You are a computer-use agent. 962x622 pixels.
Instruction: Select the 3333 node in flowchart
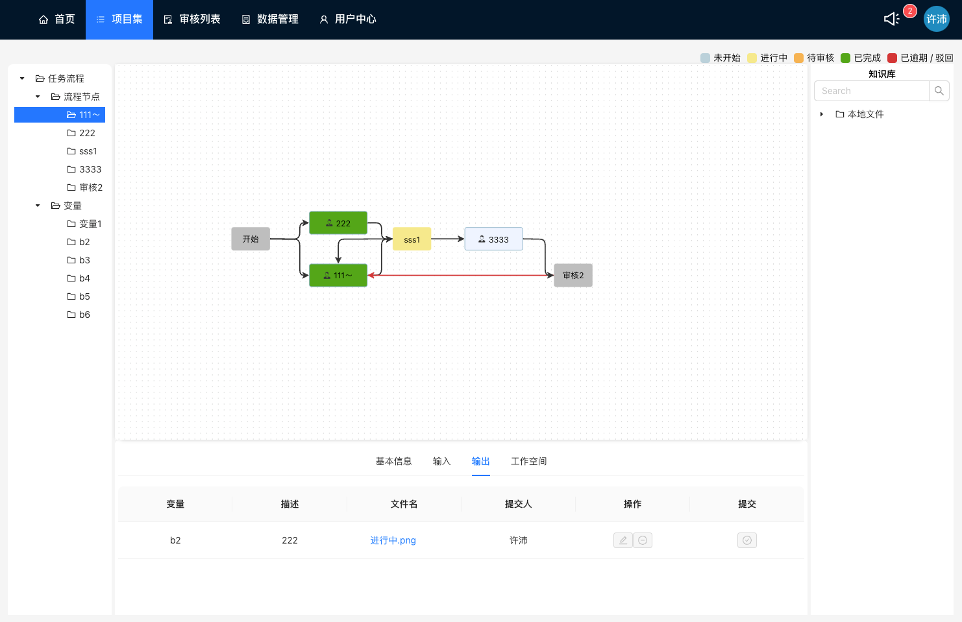click(493, 239)
